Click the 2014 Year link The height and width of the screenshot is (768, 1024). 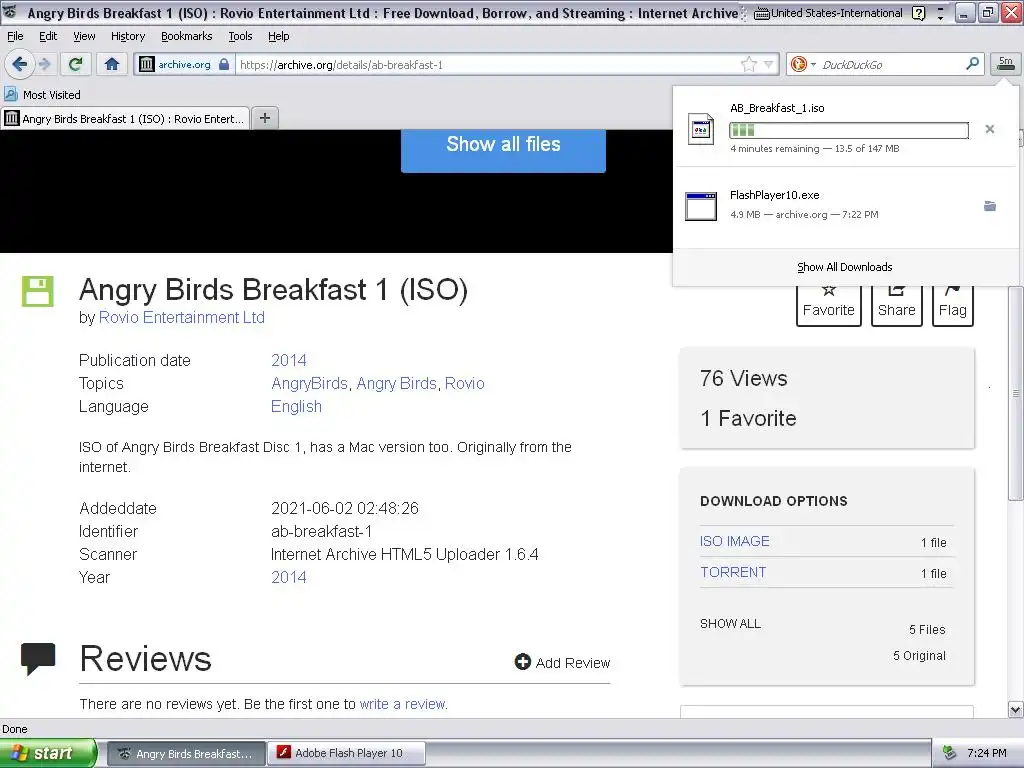click(x=289, y=577)
